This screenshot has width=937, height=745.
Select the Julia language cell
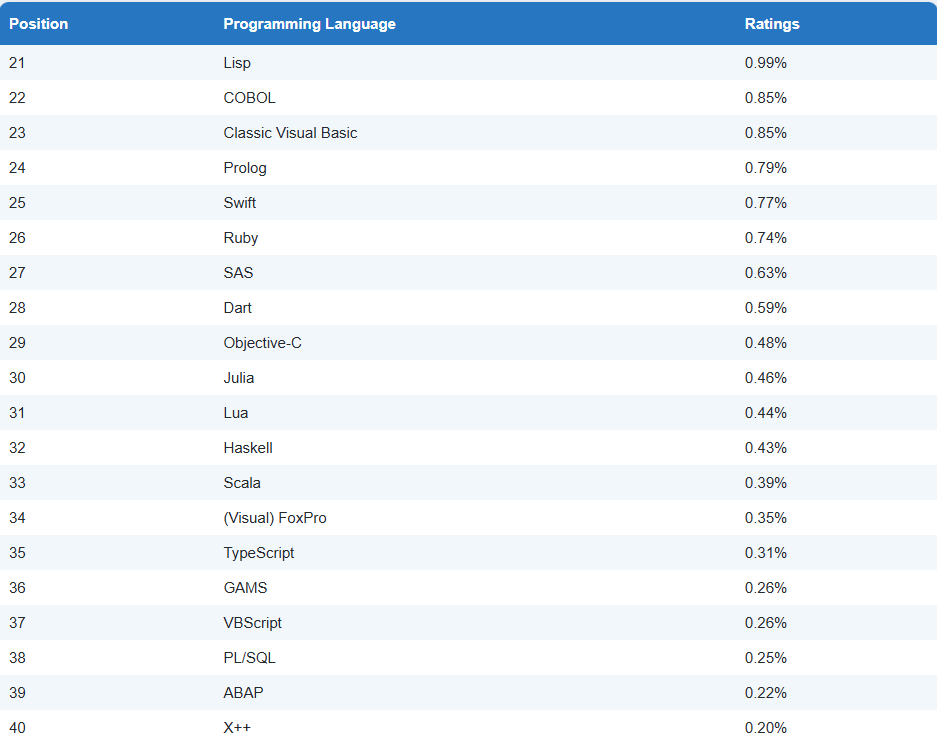[238, 378]
